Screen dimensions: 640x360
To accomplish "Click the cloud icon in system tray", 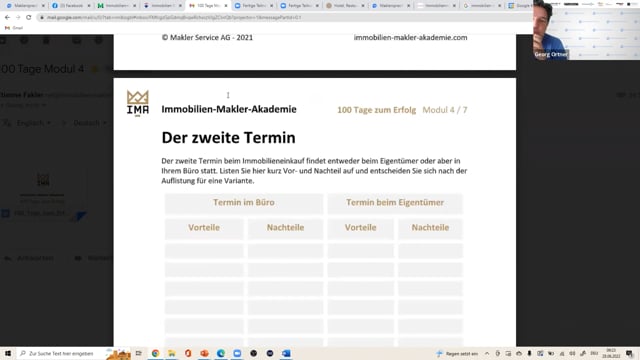I will click(519, 353).
